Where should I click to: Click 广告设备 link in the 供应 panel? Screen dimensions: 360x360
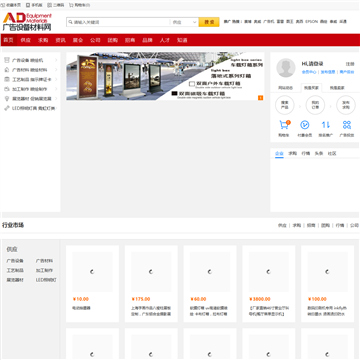click(15, 261)
